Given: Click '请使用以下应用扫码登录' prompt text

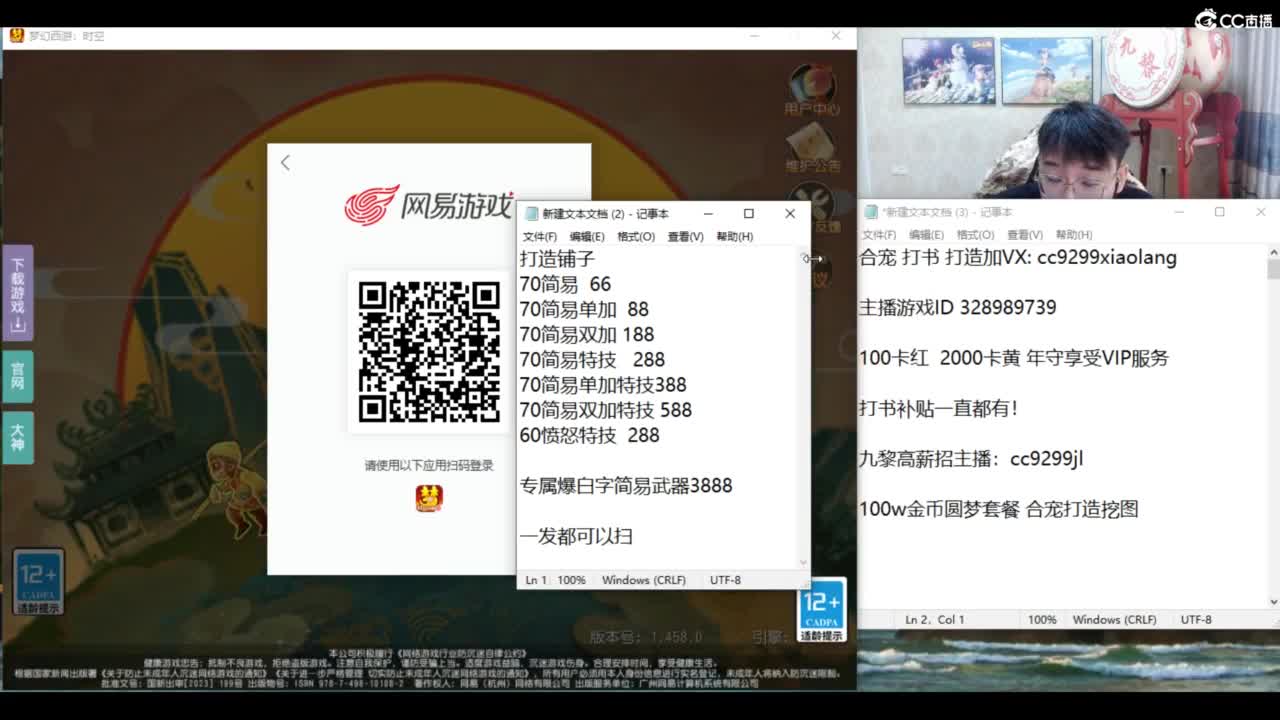Looking at the screenshot, I should point(429,466).
